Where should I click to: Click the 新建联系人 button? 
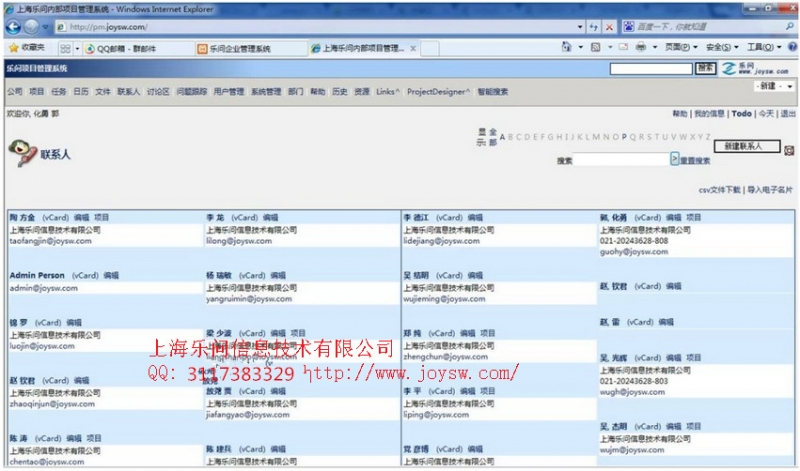[746, 146]
